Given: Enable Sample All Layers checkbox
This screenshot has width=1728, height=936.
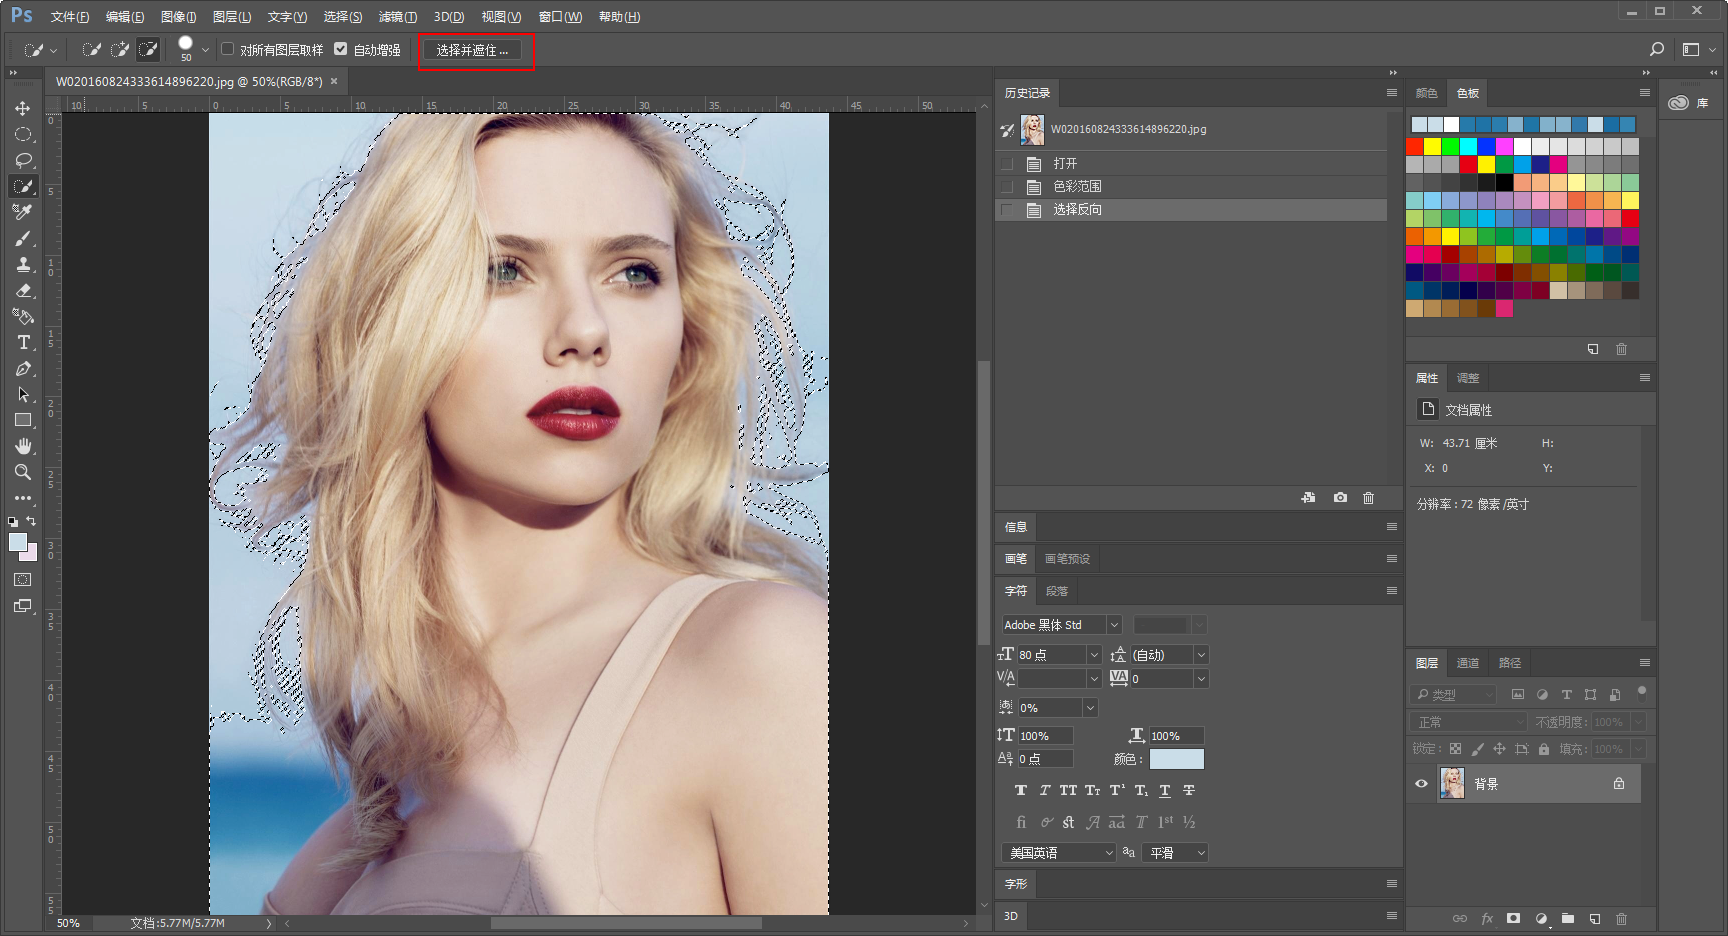Looking at the screenshot, I should (228, 49).
